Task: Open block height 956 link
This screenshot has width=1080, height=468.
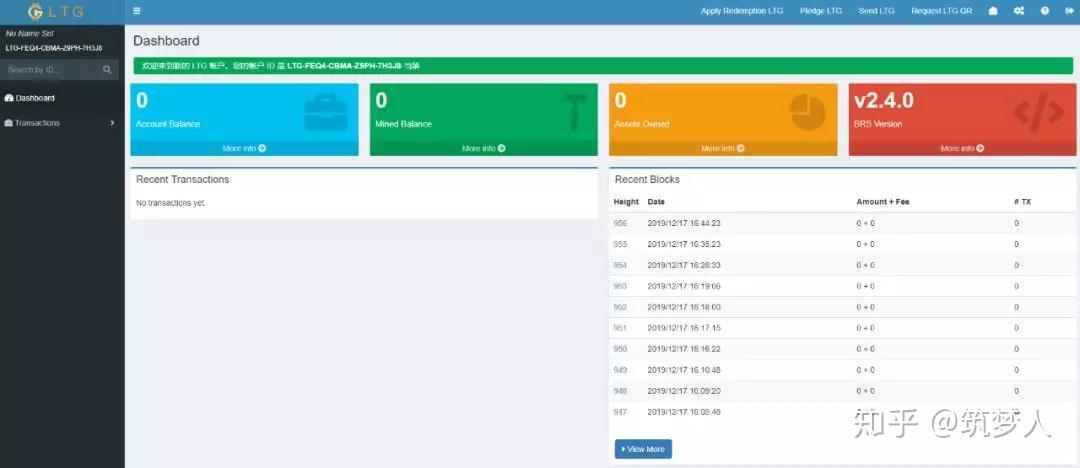Action: [620, 223]
